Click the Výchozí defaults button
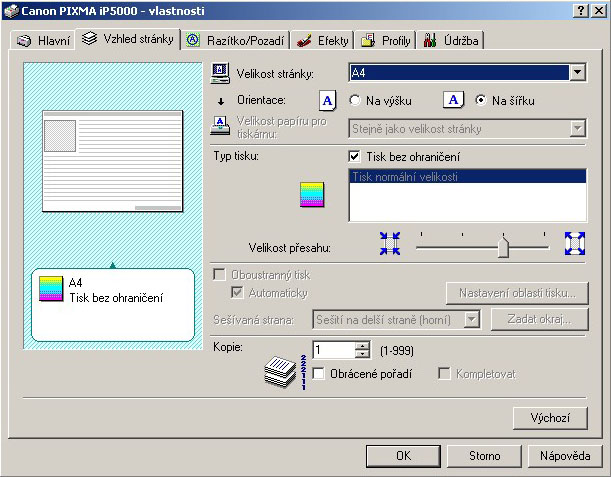The height and width of the screenshot is (477, 611). pos(550,417)
